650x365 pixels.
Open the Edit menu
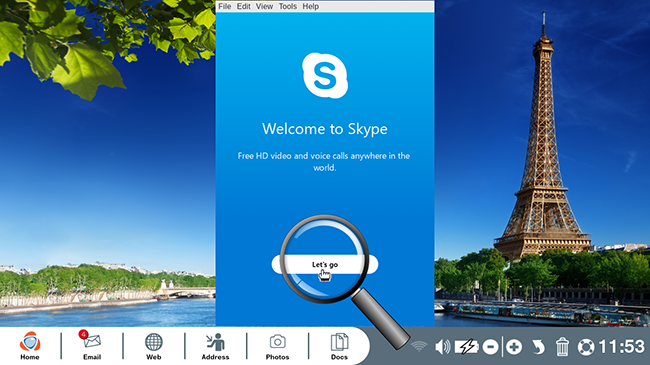[243, 6]
